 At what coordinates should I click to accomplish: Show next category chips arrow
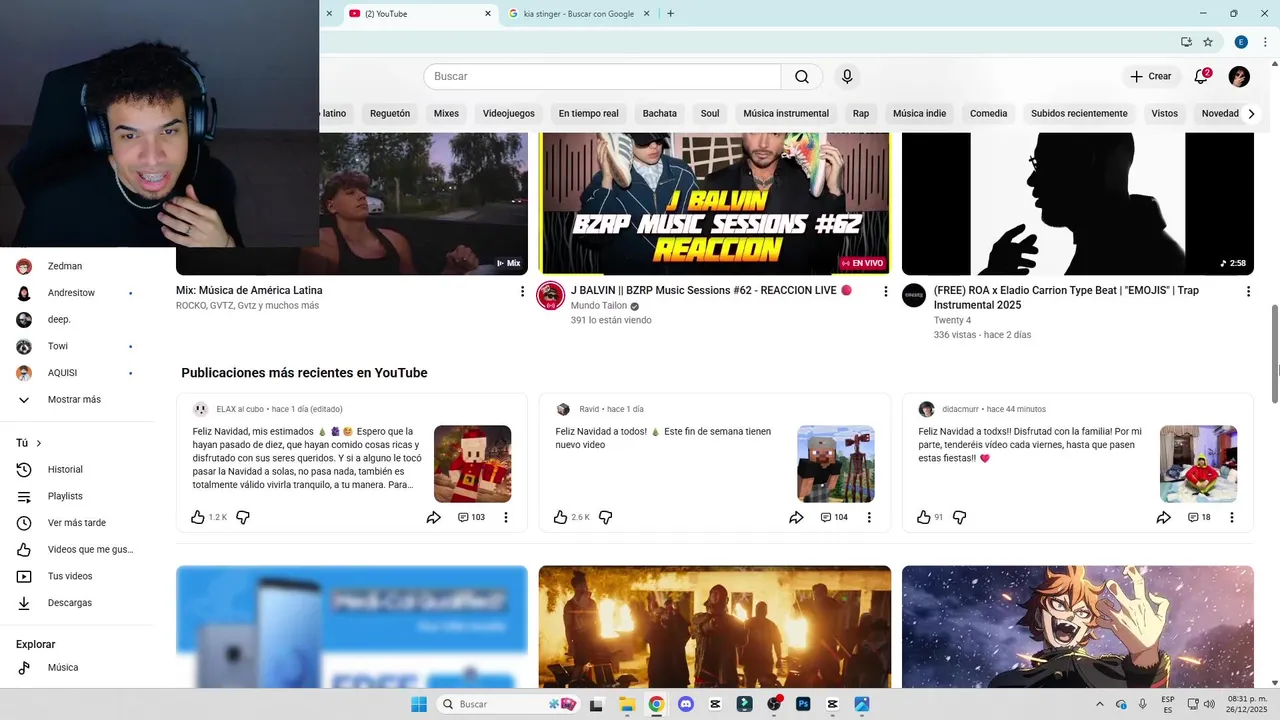1251,113
